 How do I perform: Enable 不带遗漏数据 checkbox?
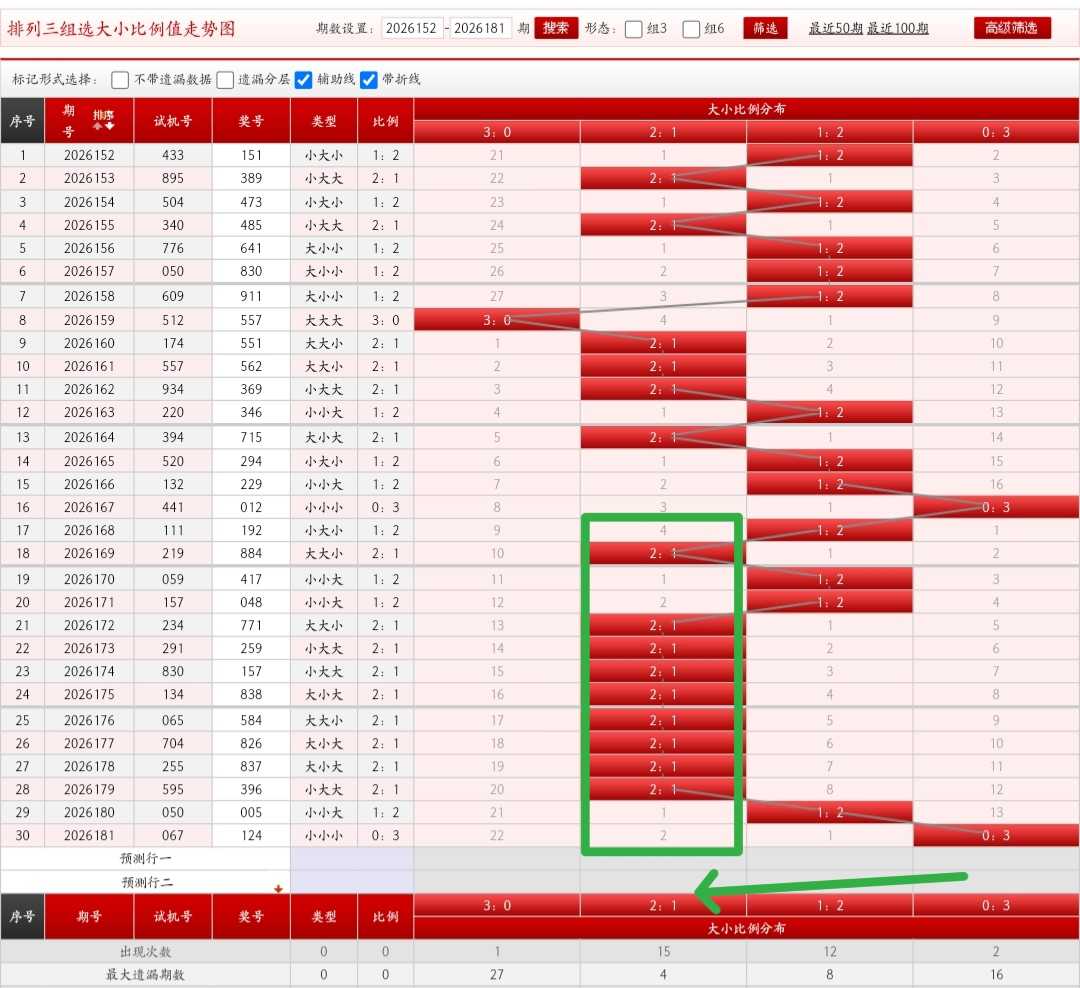click(x=120, y=80)
